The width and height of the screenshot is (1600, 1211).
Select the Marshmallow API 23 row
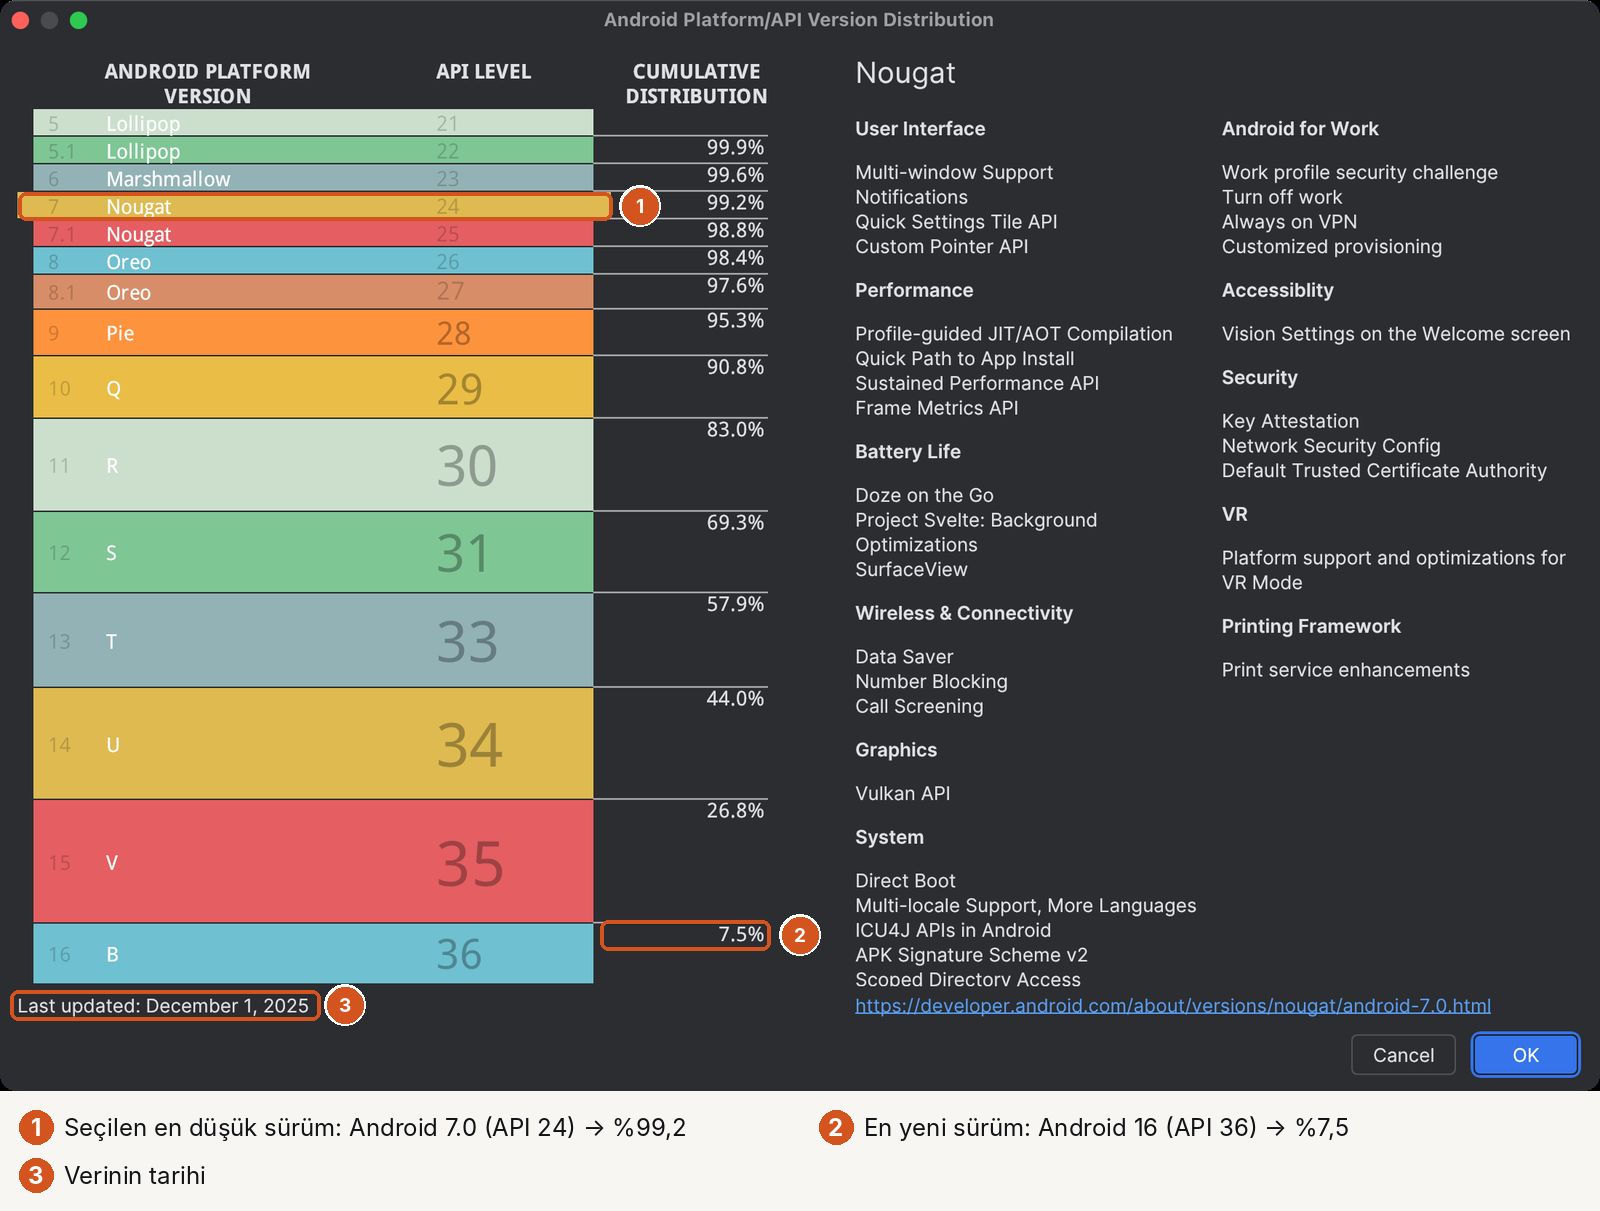pyautogui.click(x=313, y=179)
